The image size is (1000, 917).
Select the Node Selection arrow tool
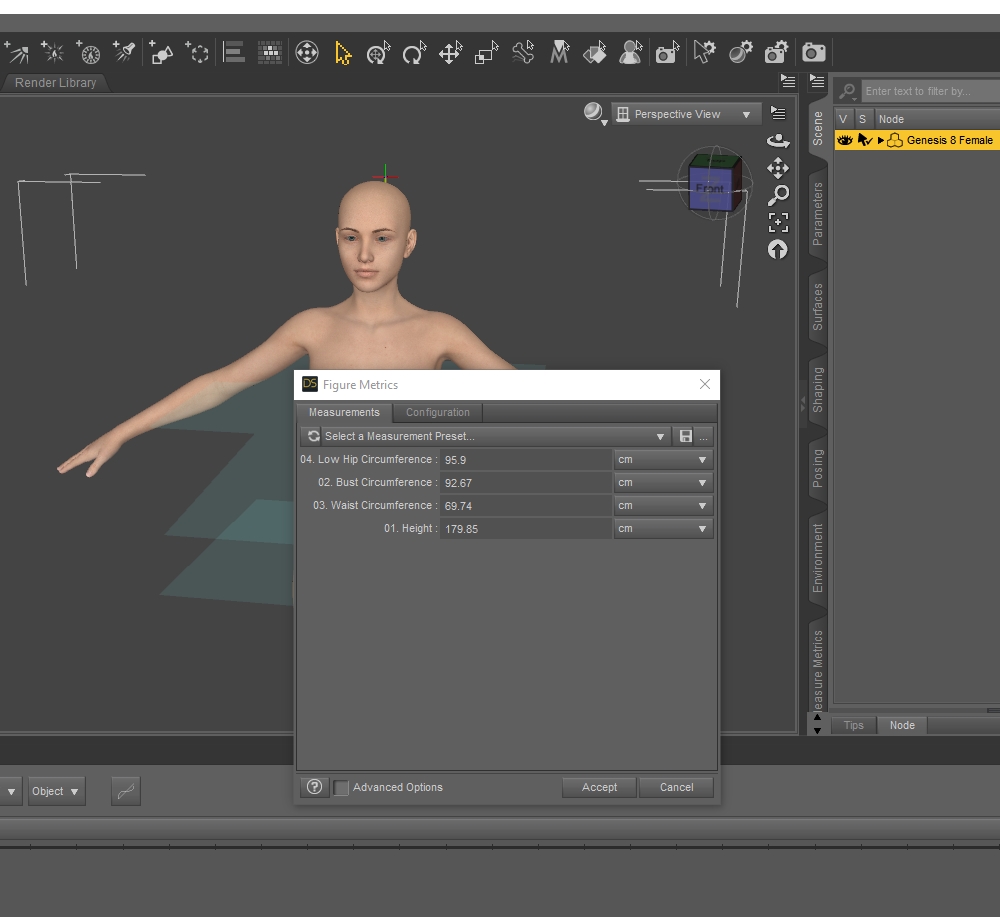(343, 53)
